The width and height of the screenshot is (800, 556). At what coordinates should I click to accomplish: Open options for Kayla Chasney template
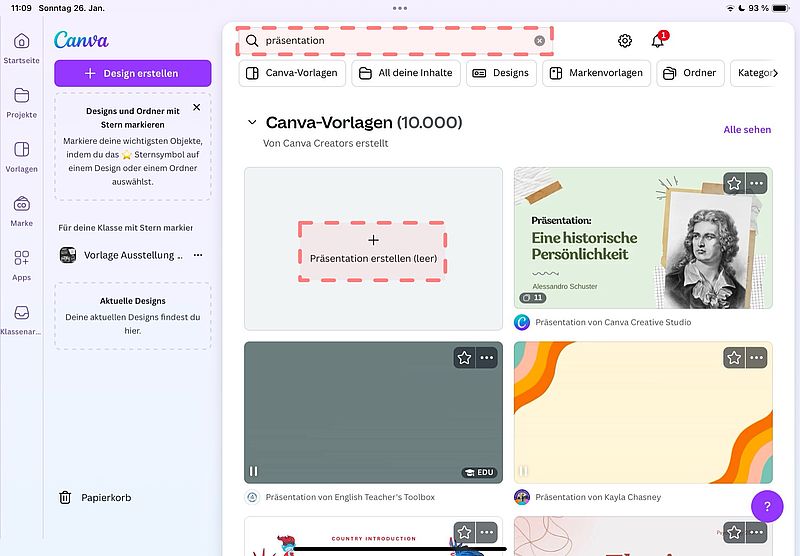[757, 358]
